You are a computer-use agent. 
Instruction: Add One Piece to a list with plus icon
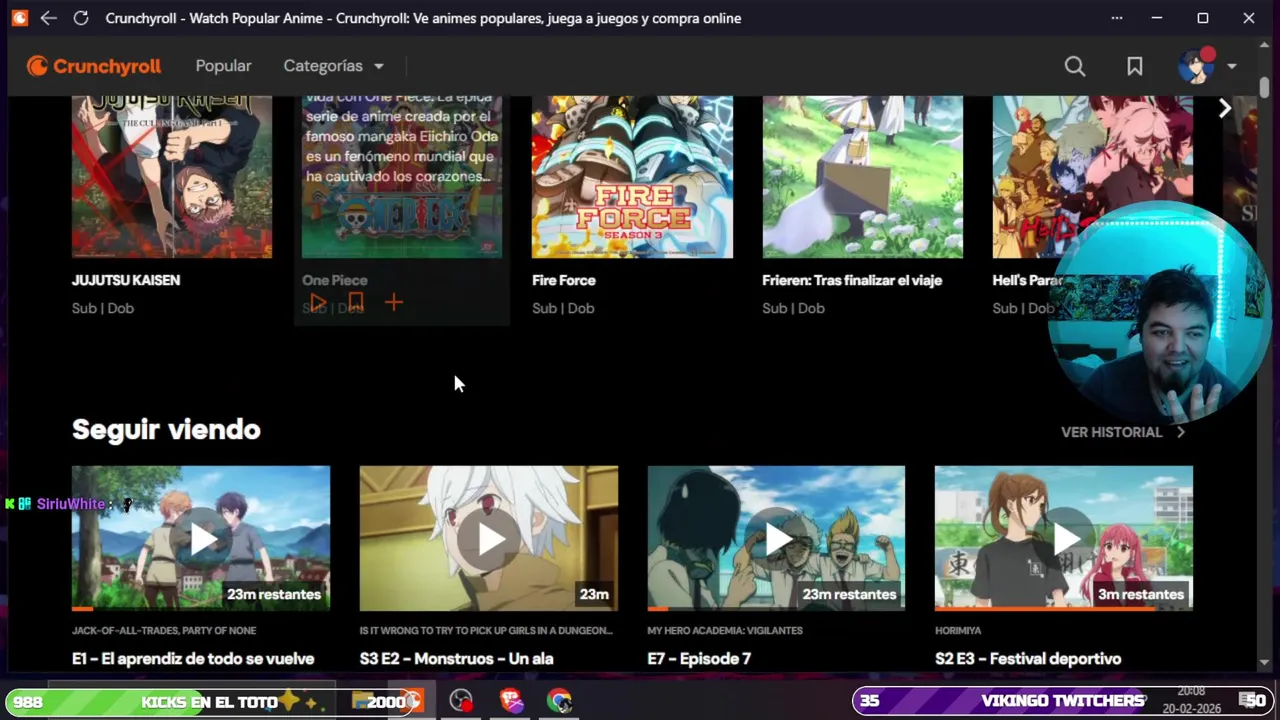coord(394,302)
